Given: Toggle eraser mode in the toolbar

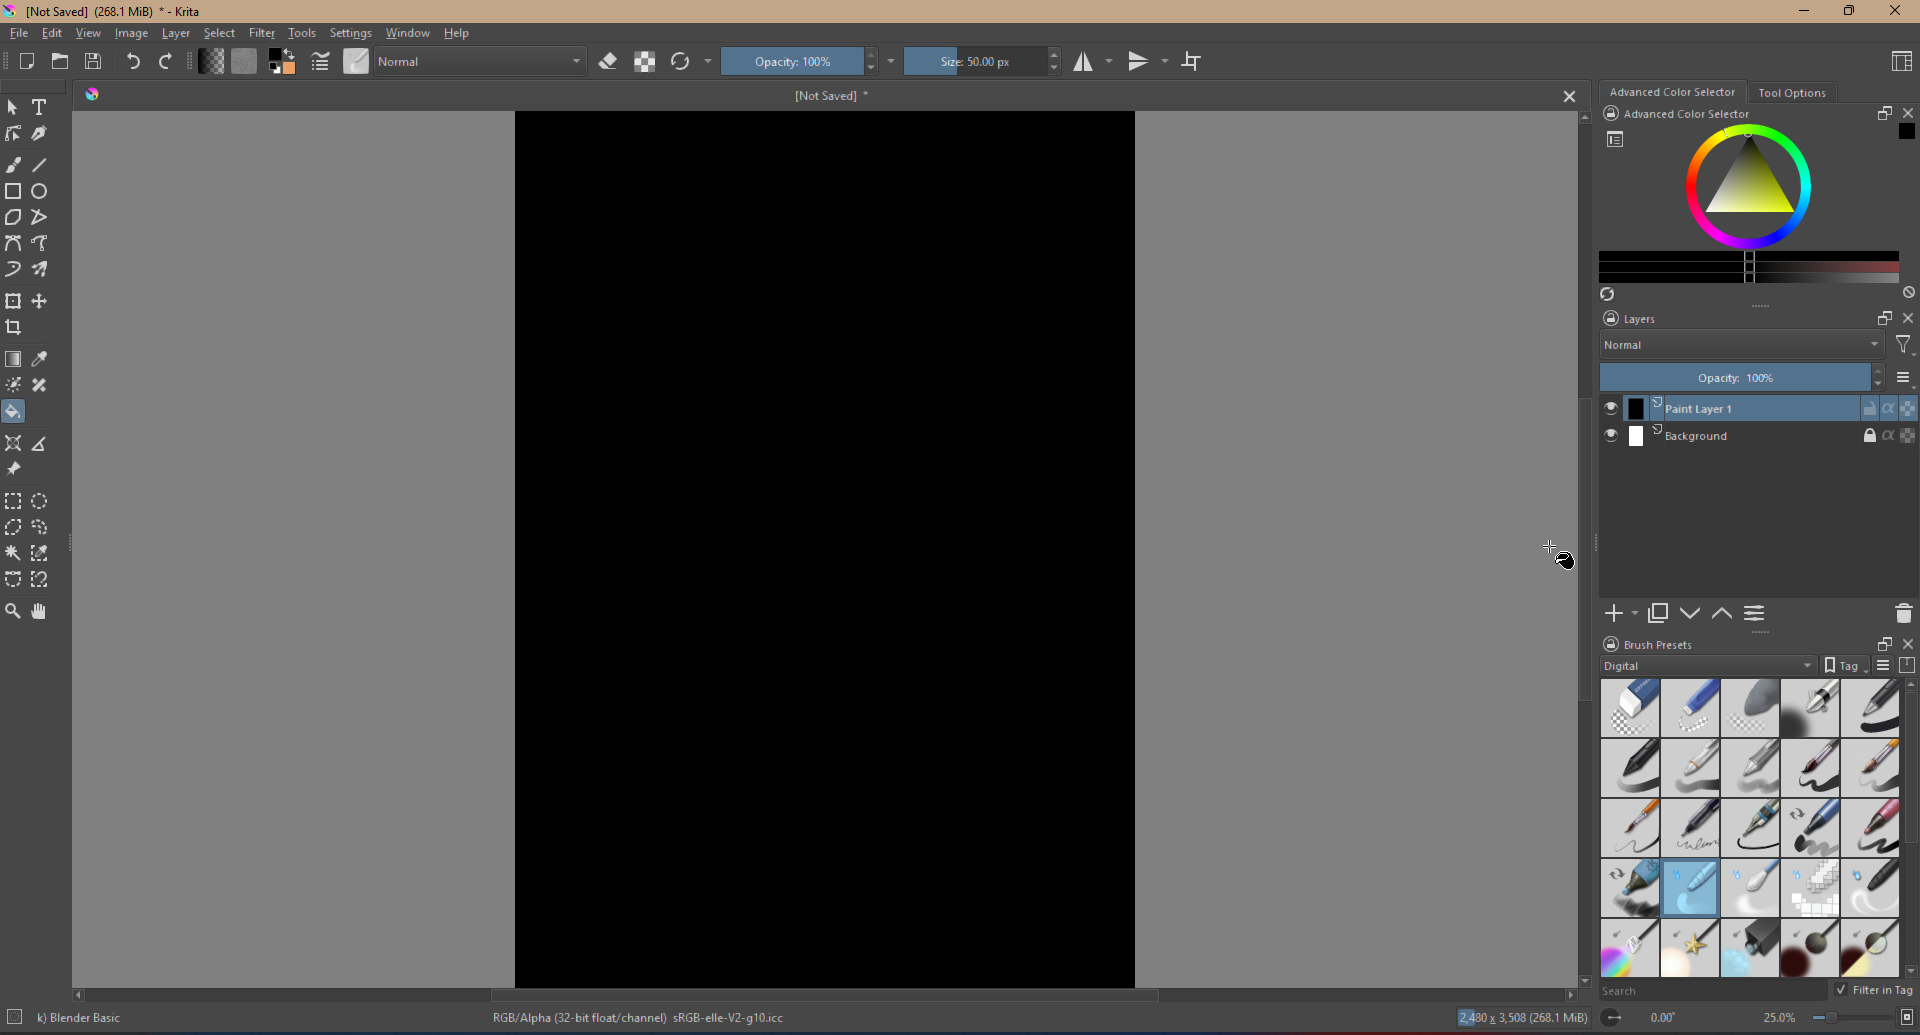Looking at the screenshot, I should (x=608, y=62).
